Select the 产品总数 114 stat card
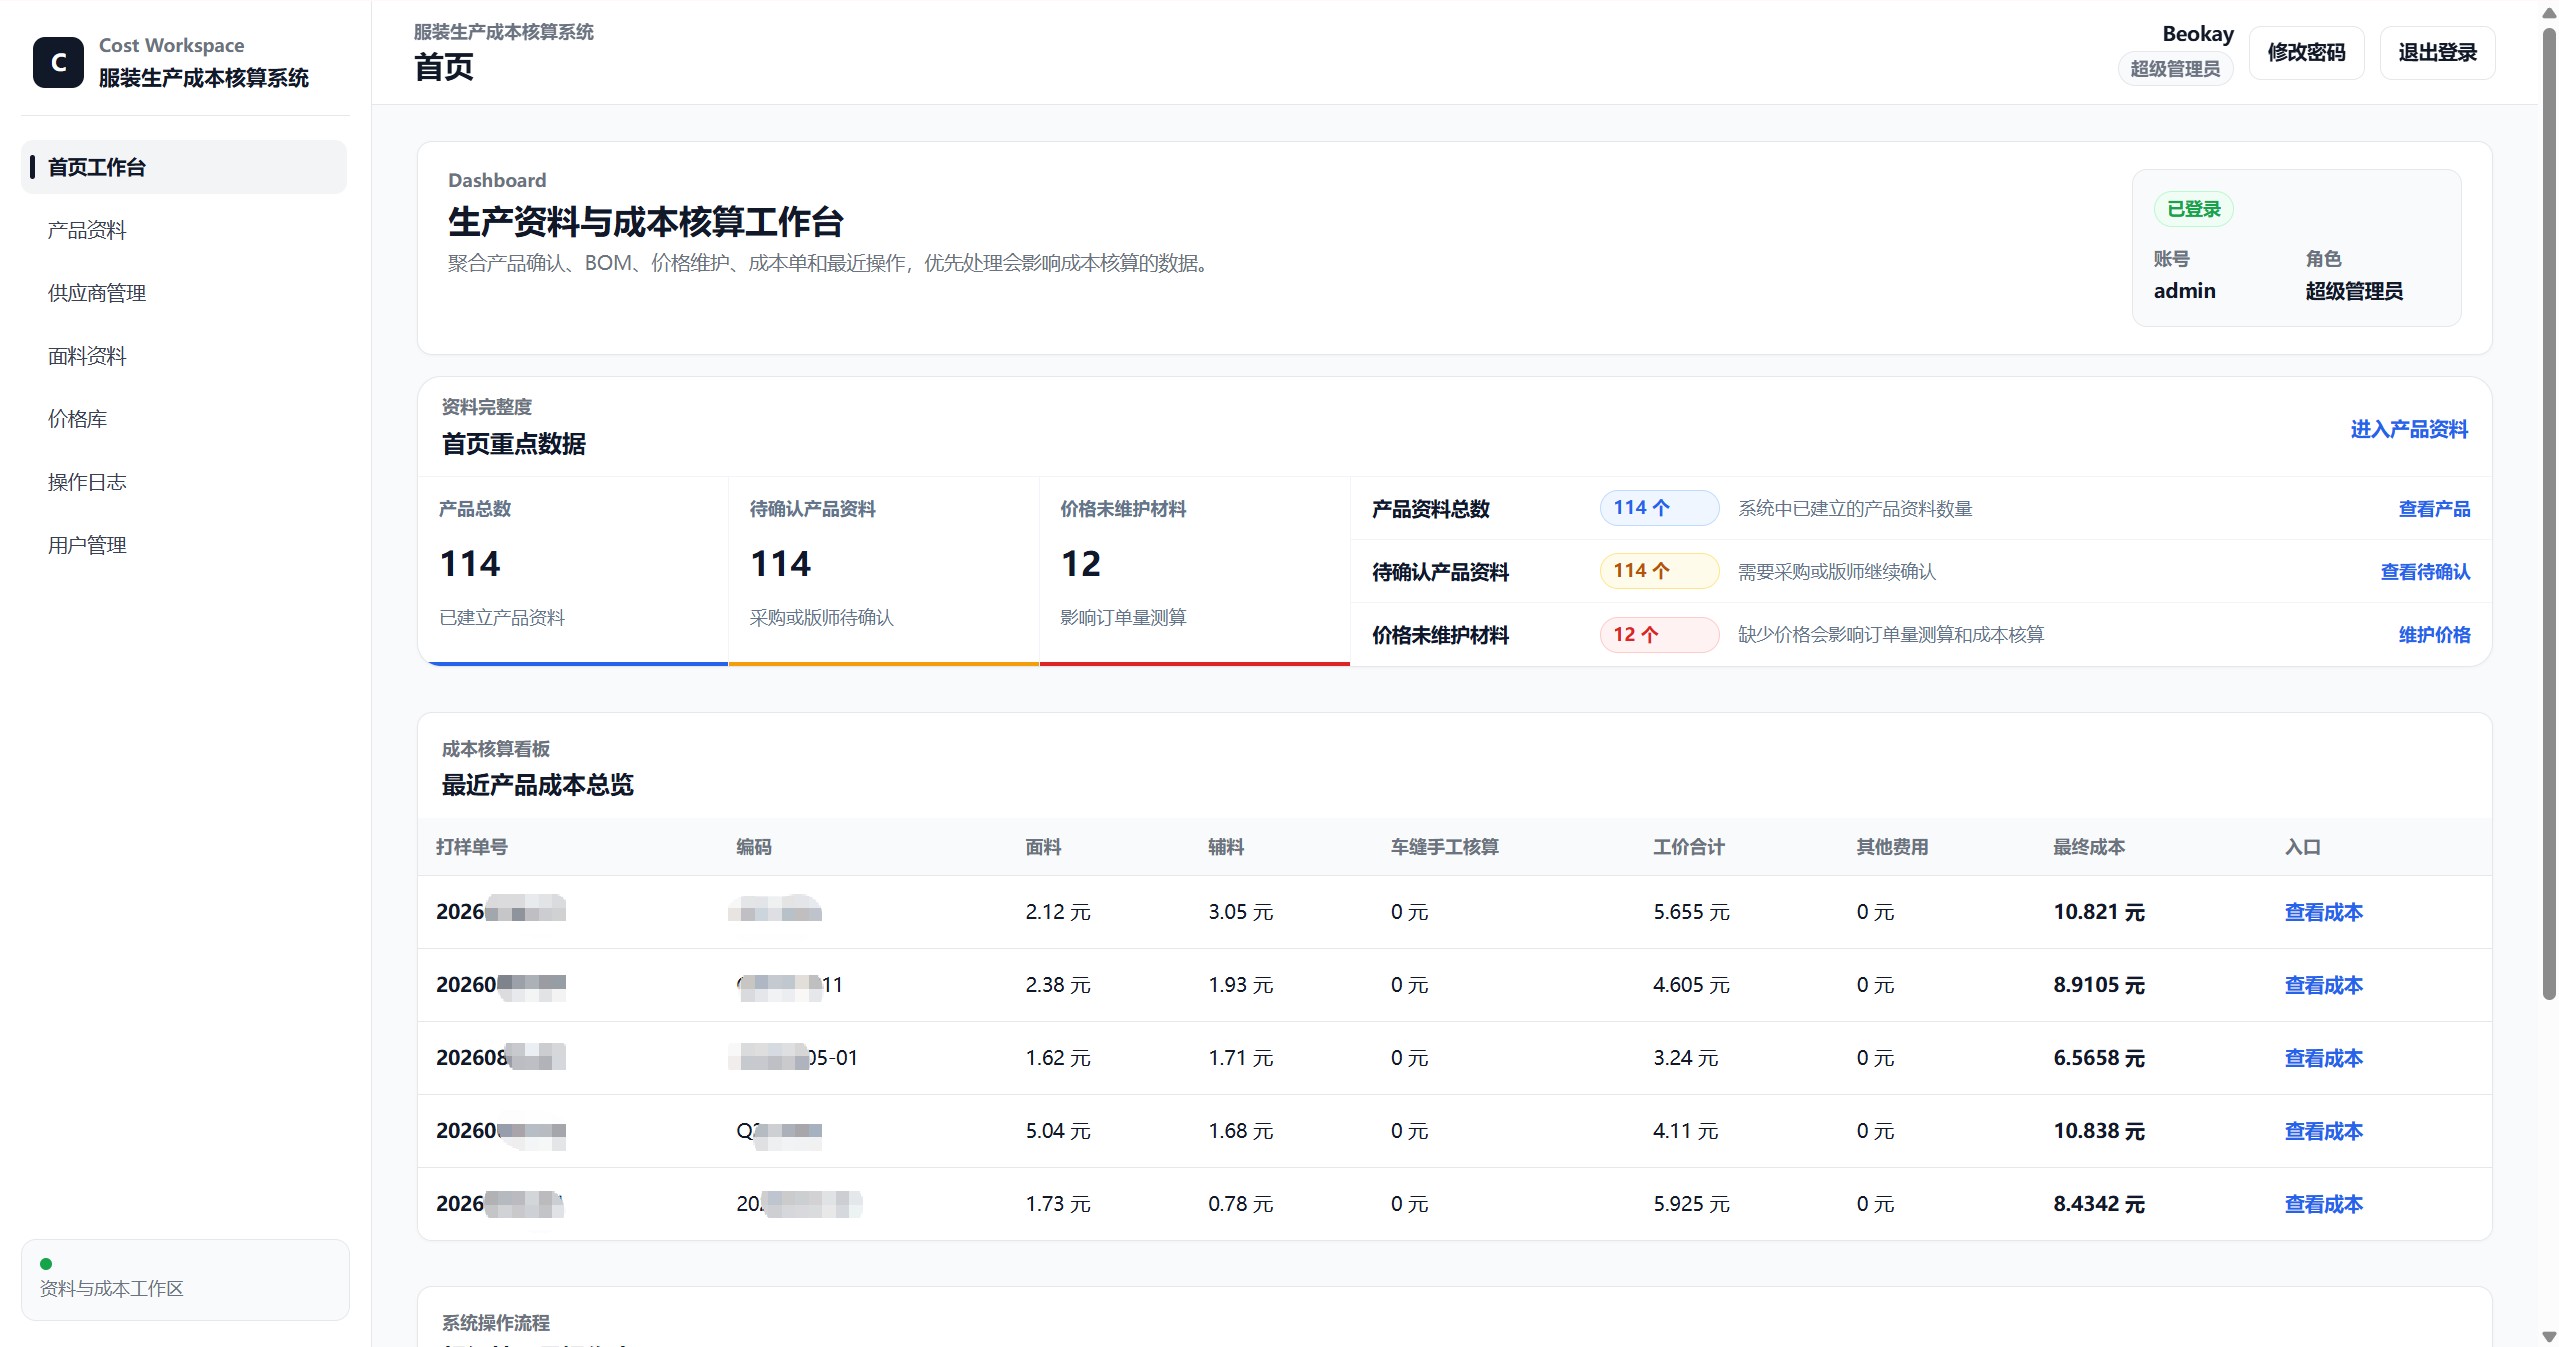 [x=573, y=570]
